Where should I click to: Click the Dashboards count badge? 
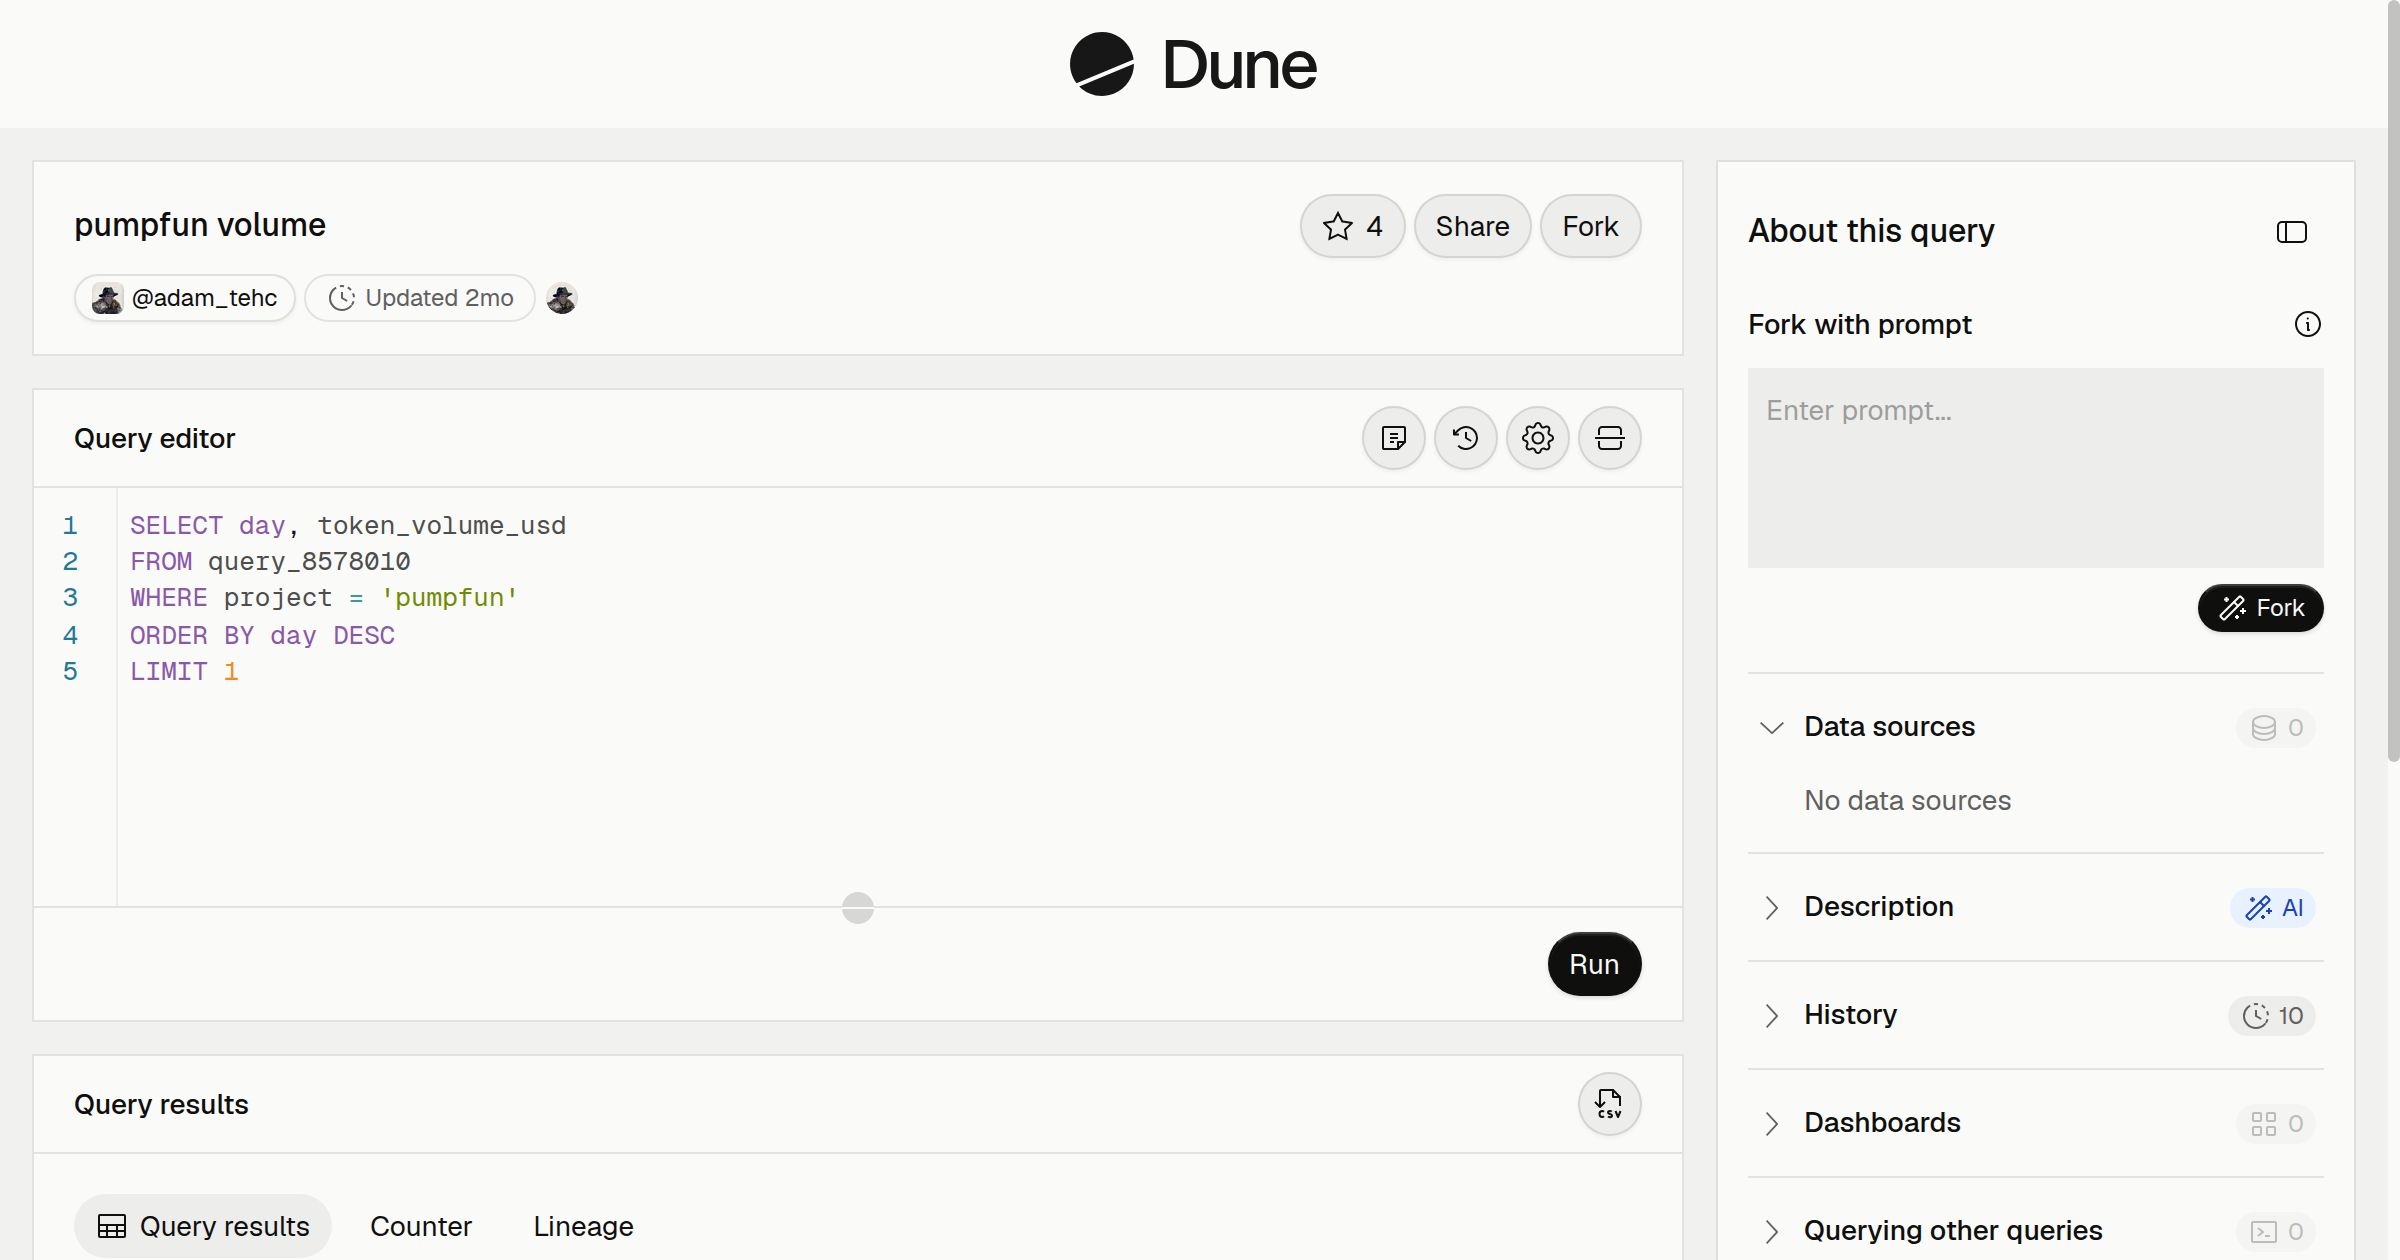pos(2276,1123)
